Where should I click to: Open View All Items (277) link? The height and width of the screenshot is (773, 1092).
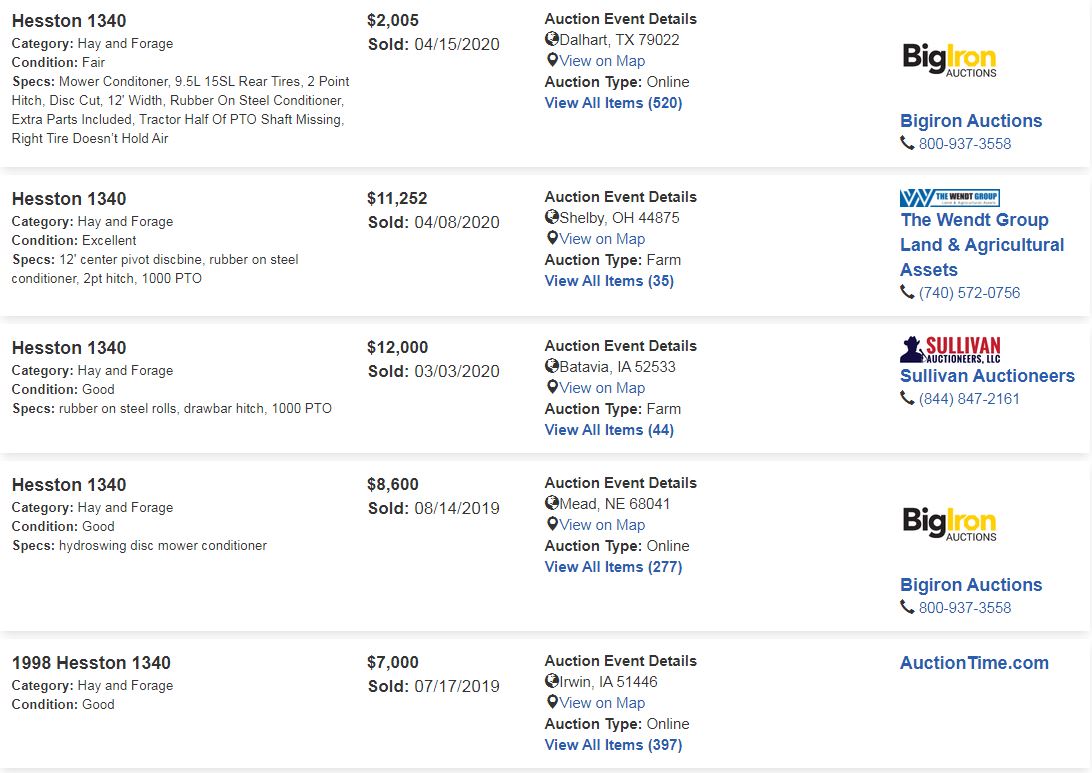(x=613, y=567)
